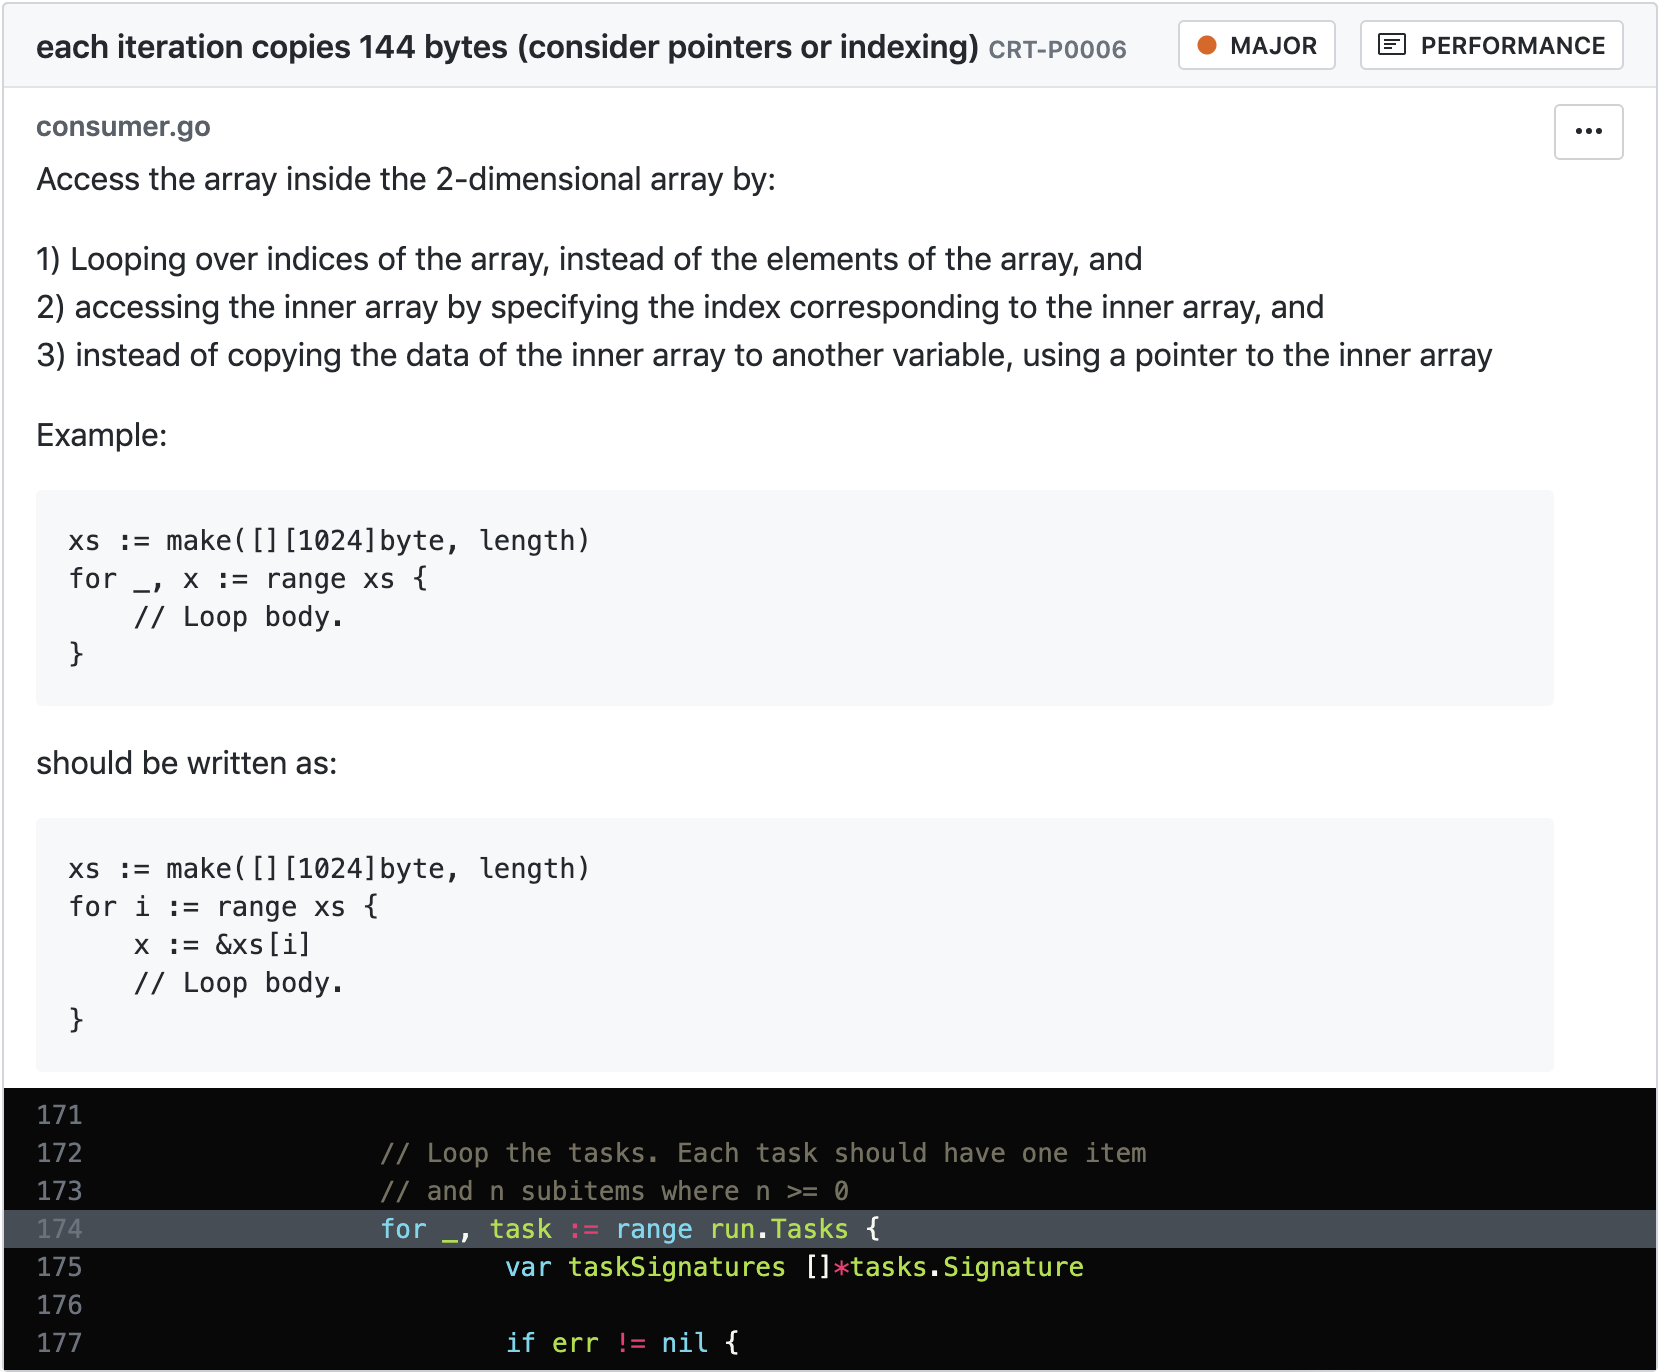Click the 'if err != nil' code line

point(621,1343)
